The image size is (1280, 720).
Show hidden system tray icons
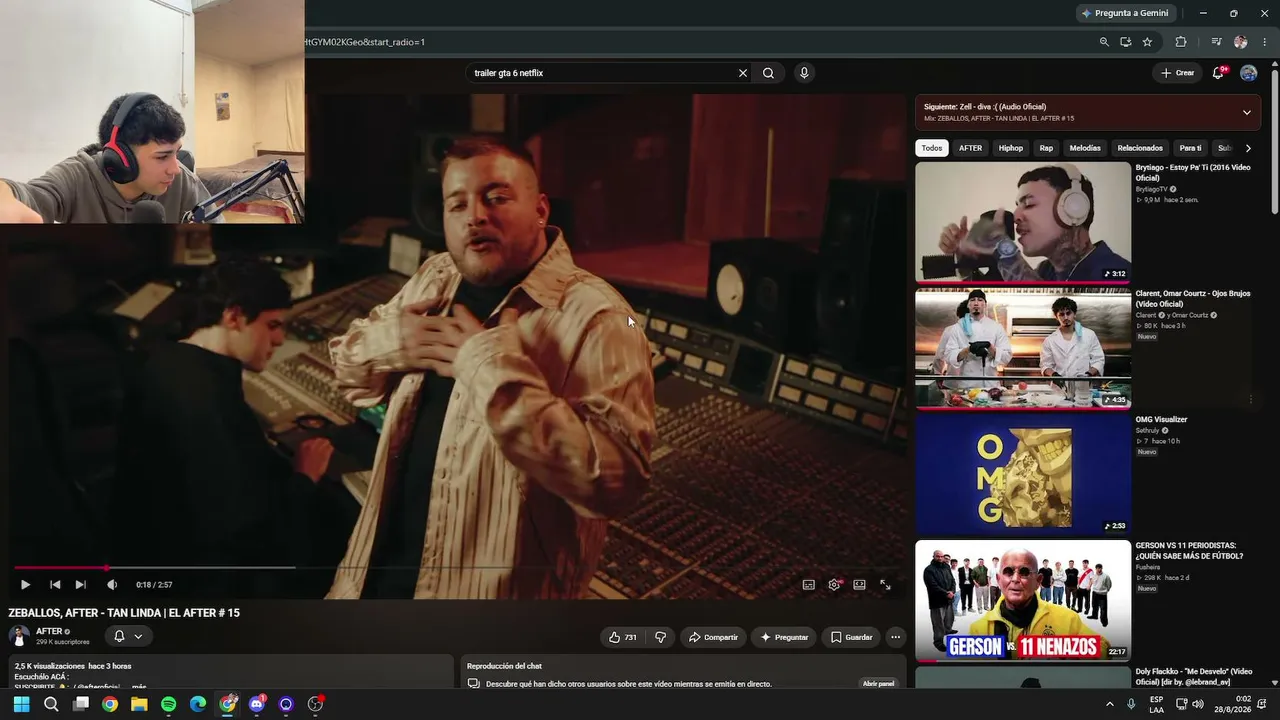(1109, 704)
